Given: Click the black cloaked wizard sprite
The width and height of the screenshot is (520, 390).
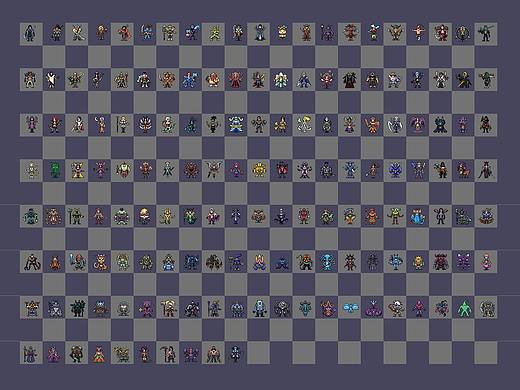Looking at the screenshot, I should click(349, 80).
